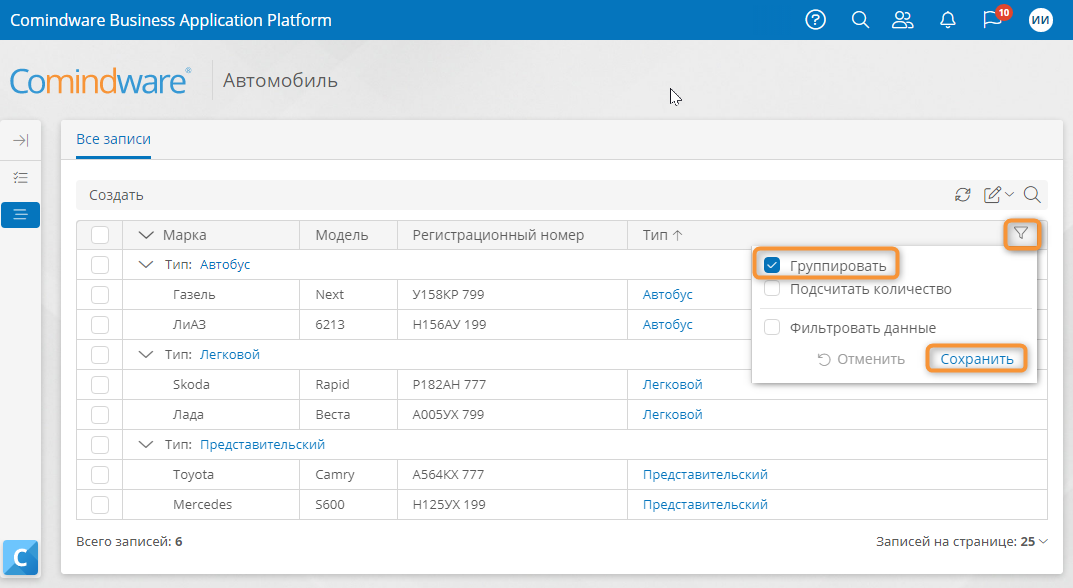
Task: Open the users group icon
Action: click(x=903, y=20)
